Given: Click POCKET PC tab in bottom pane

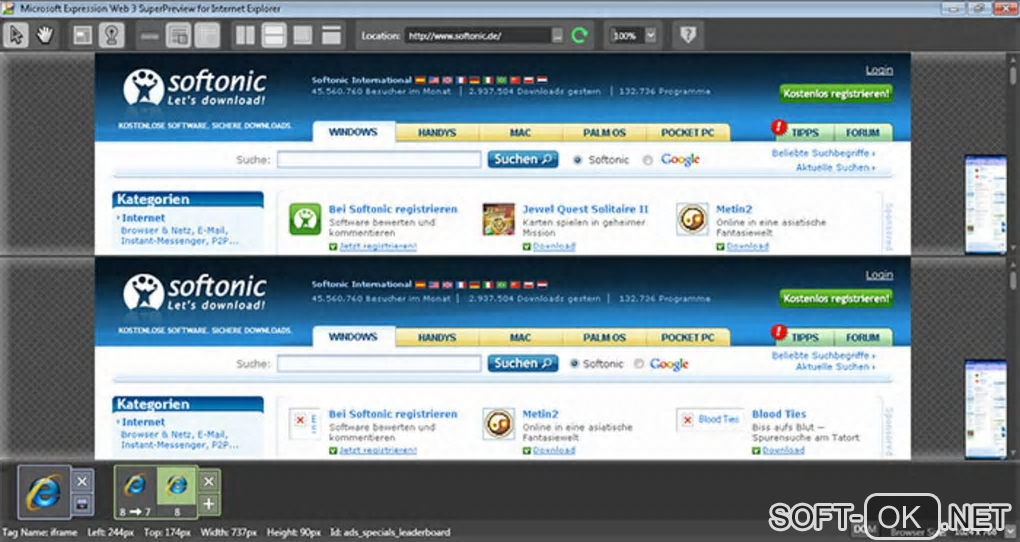Looking at the screenshot, I should (688, 338).
